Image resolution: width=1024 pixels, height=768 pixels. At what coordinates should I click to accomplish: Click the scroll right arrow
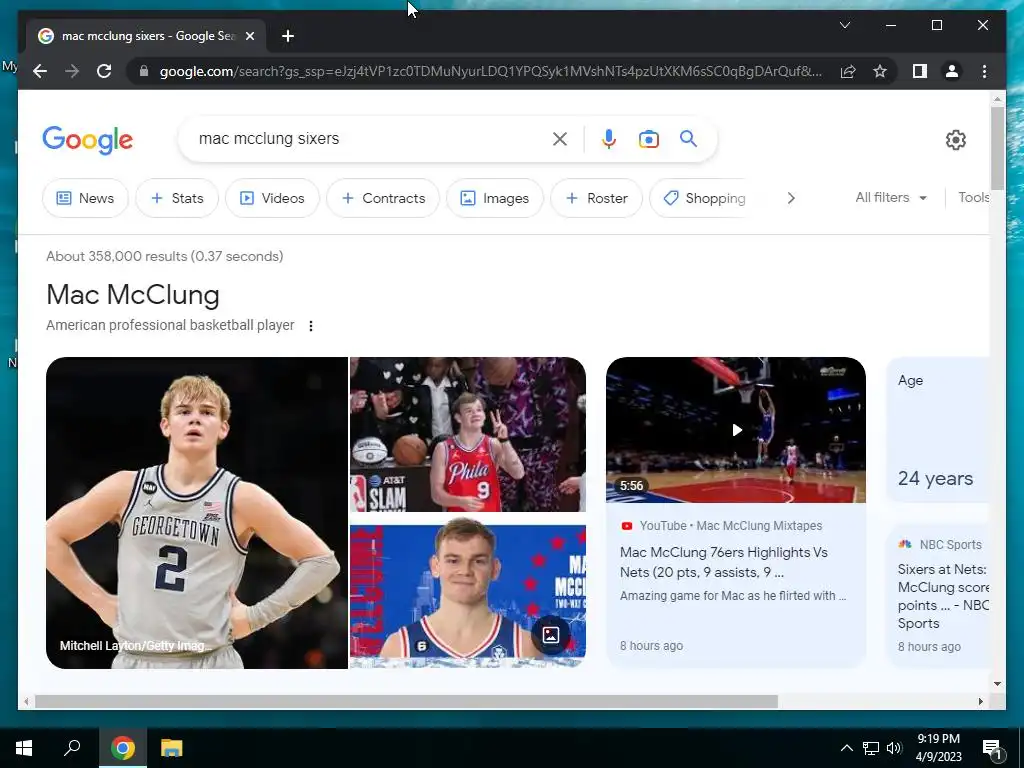tap(981, 701)
